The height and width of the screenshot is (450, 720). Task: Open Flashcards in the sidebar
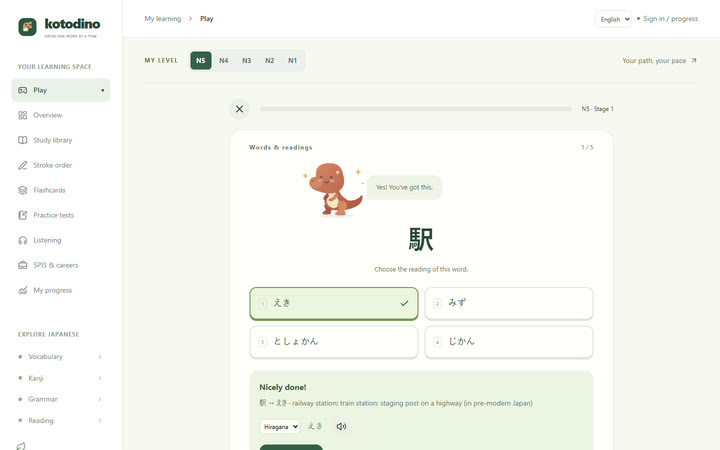click(61, 190)
